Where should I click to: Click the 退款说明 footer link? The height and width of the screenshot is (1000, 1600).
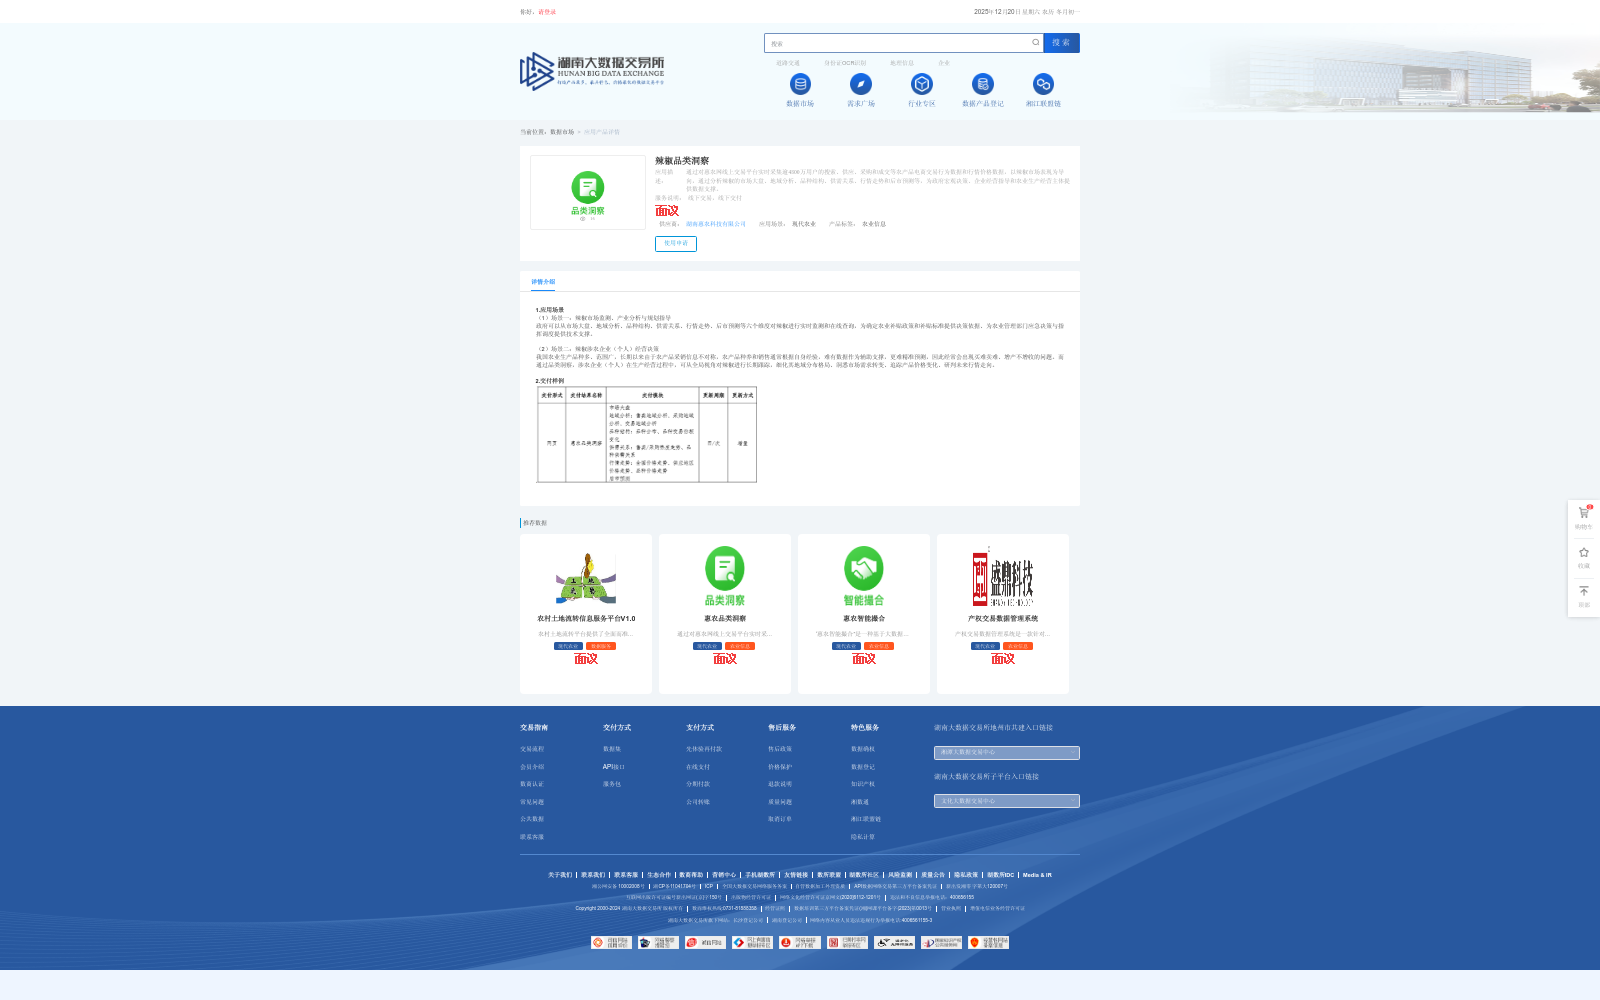[x=780, y=784]
